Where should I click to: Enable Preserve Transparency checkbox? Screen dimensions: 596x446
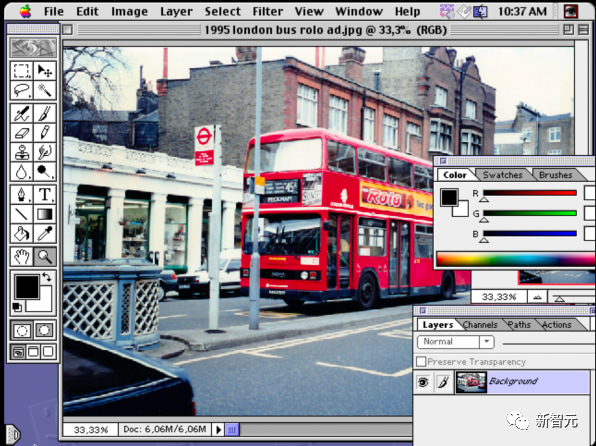(421, 362)
